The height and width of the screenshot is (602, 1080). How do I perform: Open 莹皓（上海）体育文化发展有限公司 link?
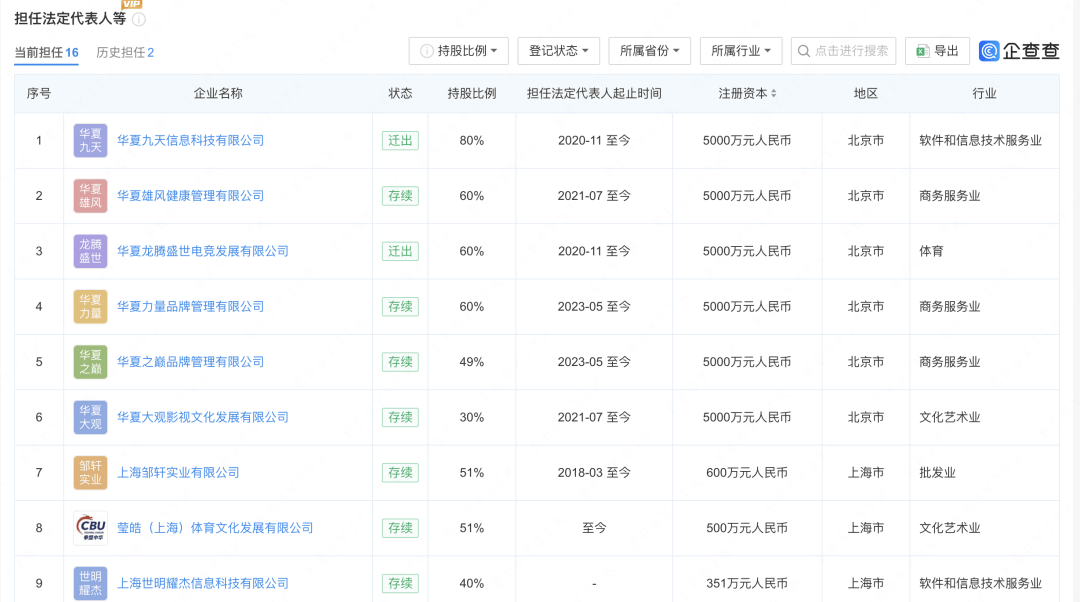(x=215, y=528)
